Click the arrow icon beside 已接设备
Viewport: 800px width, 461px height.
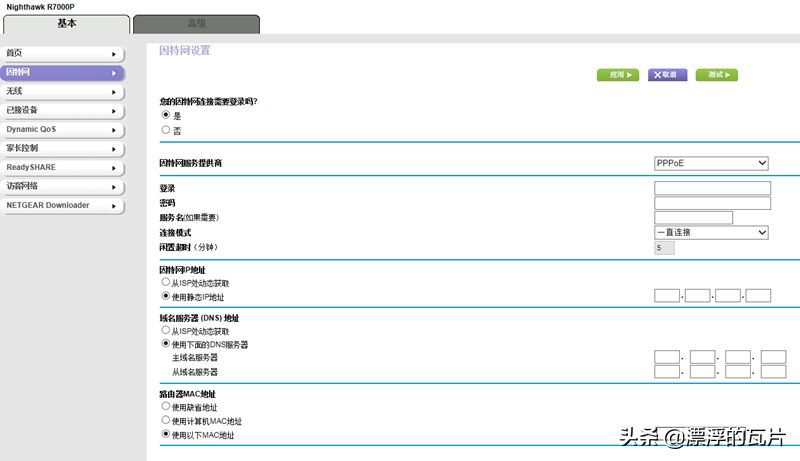114,111
